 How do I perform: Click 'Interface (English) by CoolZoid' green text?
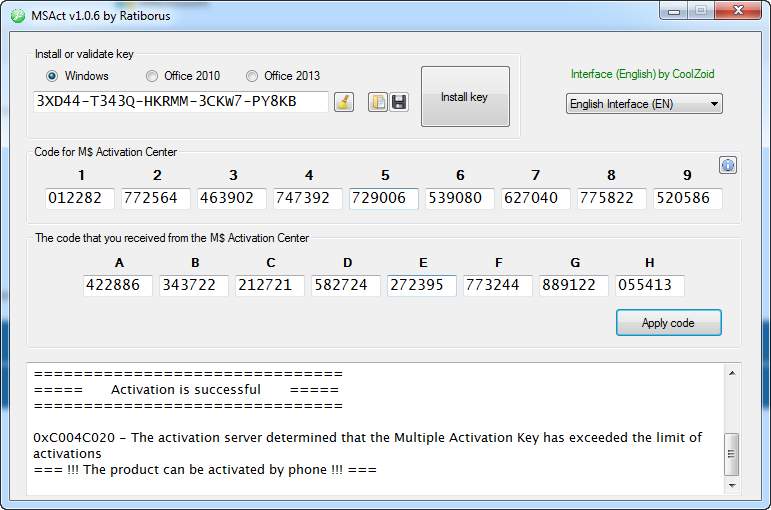(x=643, y=74)
